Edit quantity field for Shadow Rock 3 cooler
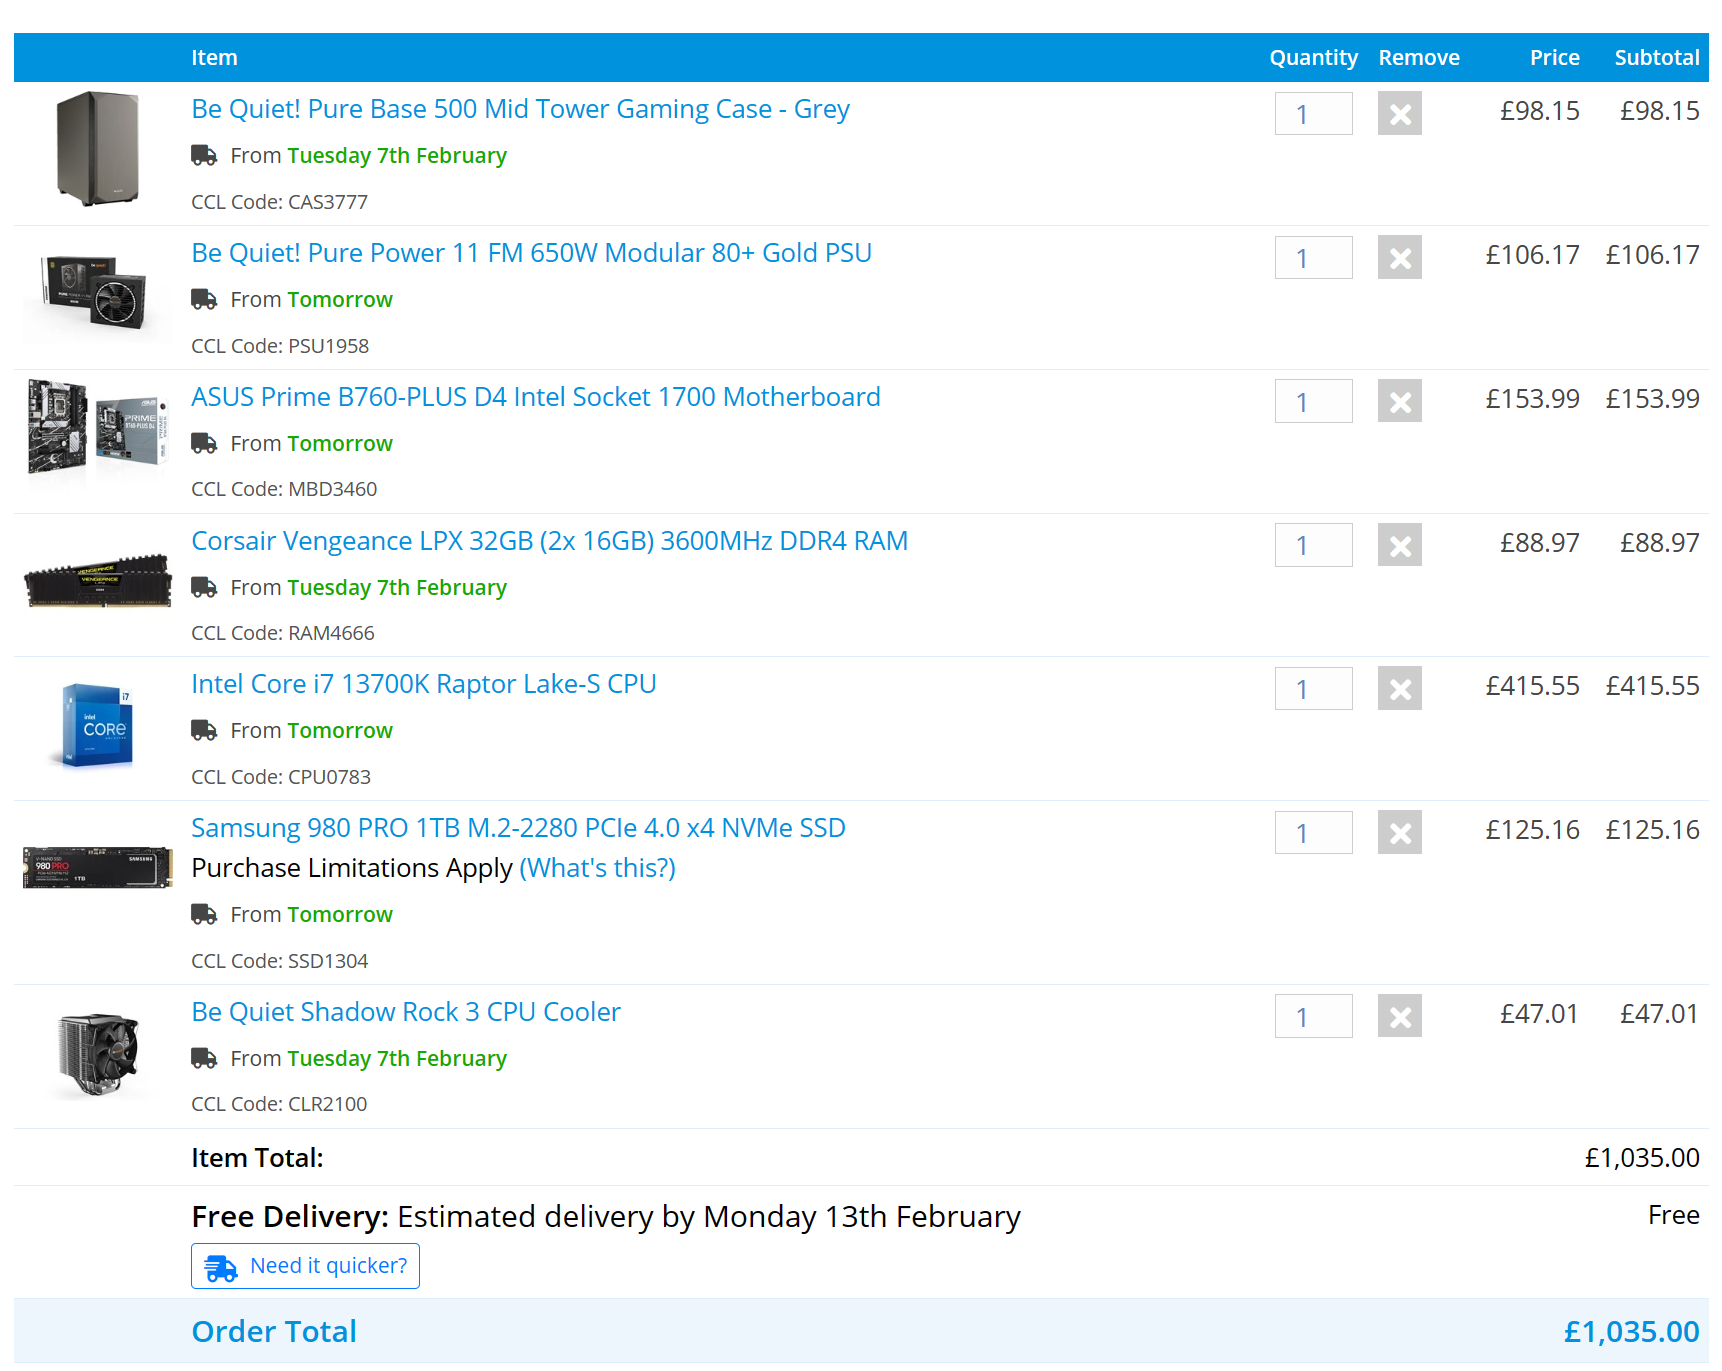 point(1313,1016)
